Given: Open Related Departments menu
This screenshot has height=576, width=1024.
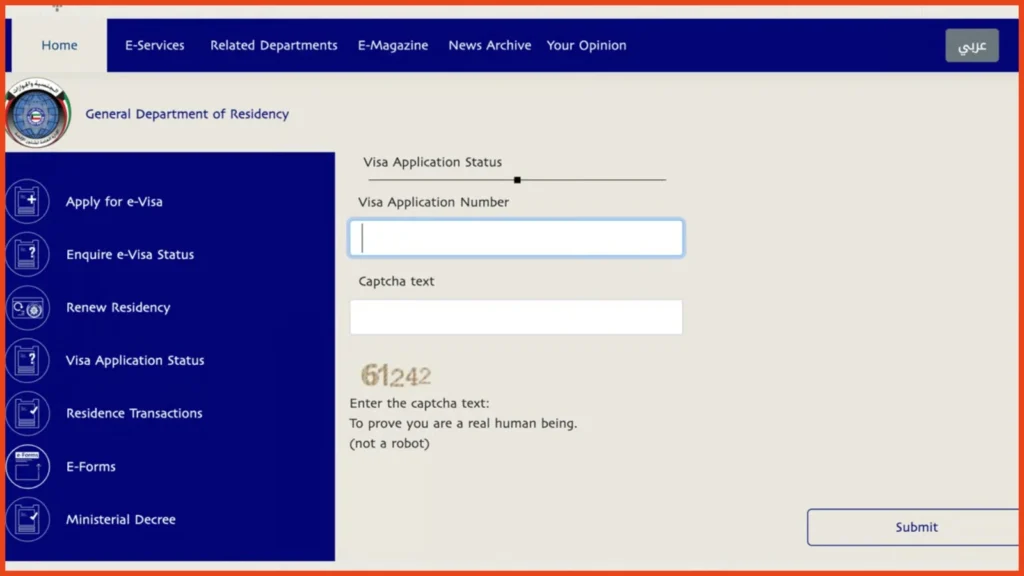Looking at the screenshot, I should (274, 45).
